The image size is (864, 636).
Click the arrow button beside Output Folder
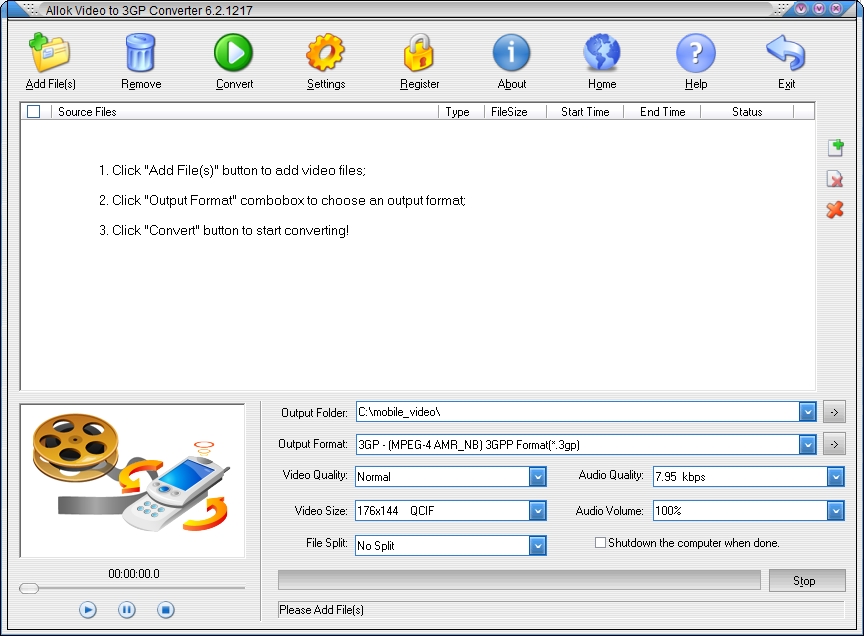pos(834,412)
